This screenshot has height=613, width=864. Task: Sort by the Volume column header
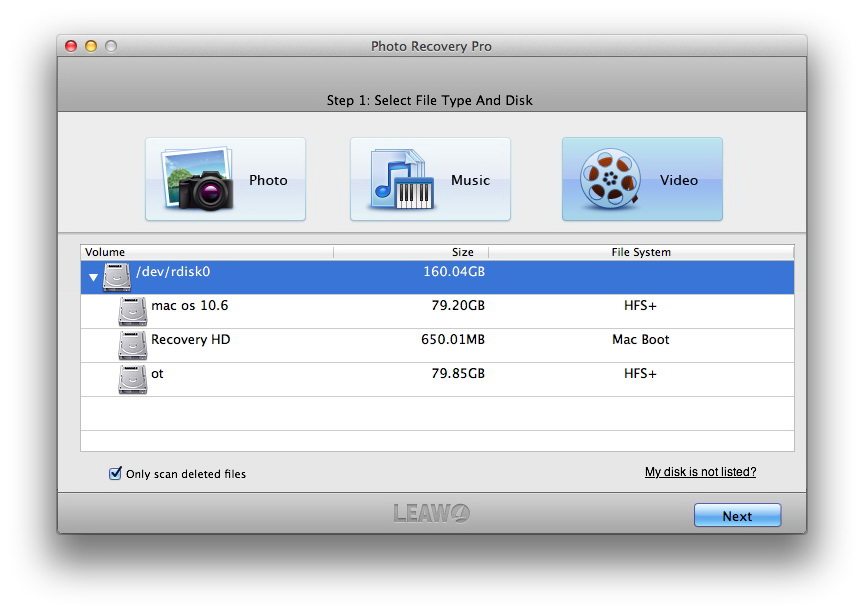(206, 252)
